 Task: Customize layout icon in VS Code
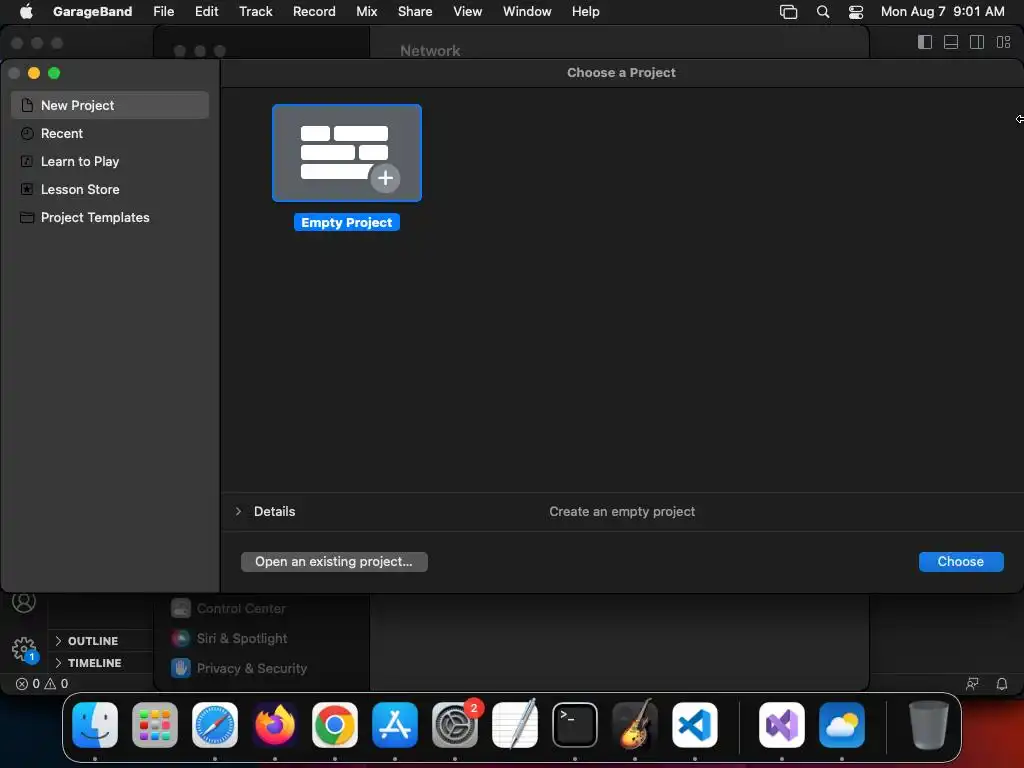point(1003,42)
